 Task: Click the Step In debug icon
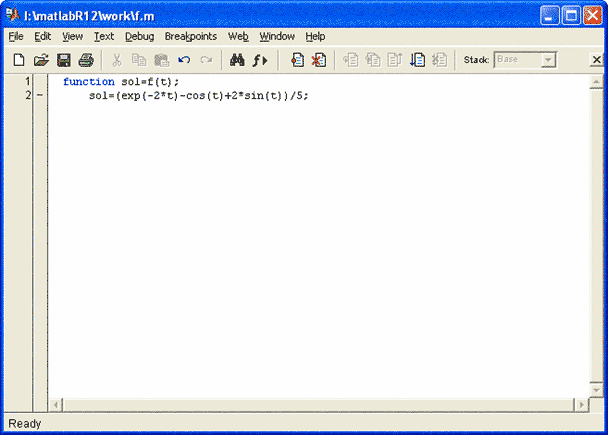[373, 60]
